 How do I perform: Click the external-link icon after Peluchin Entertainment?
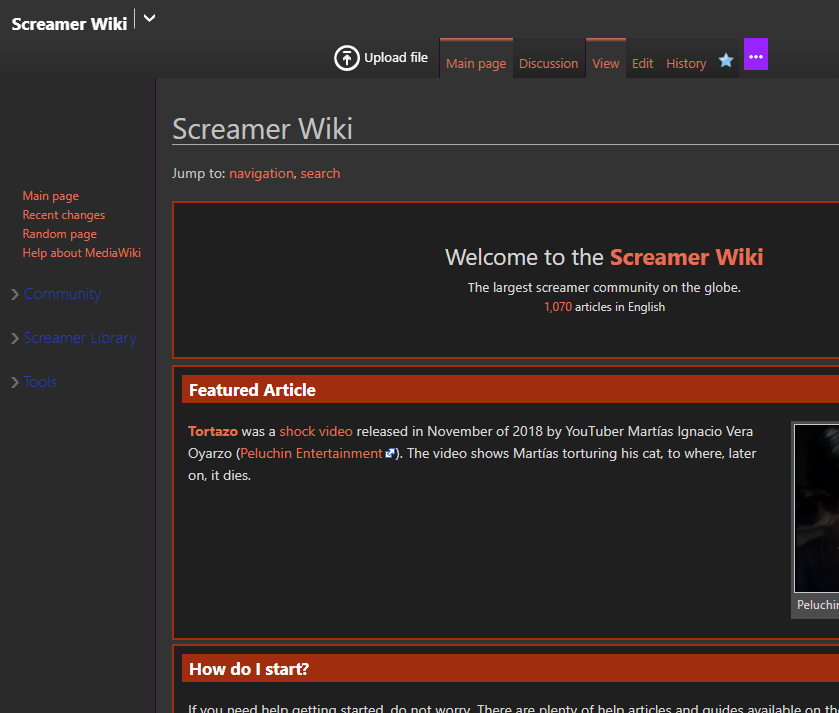[390, 454]
